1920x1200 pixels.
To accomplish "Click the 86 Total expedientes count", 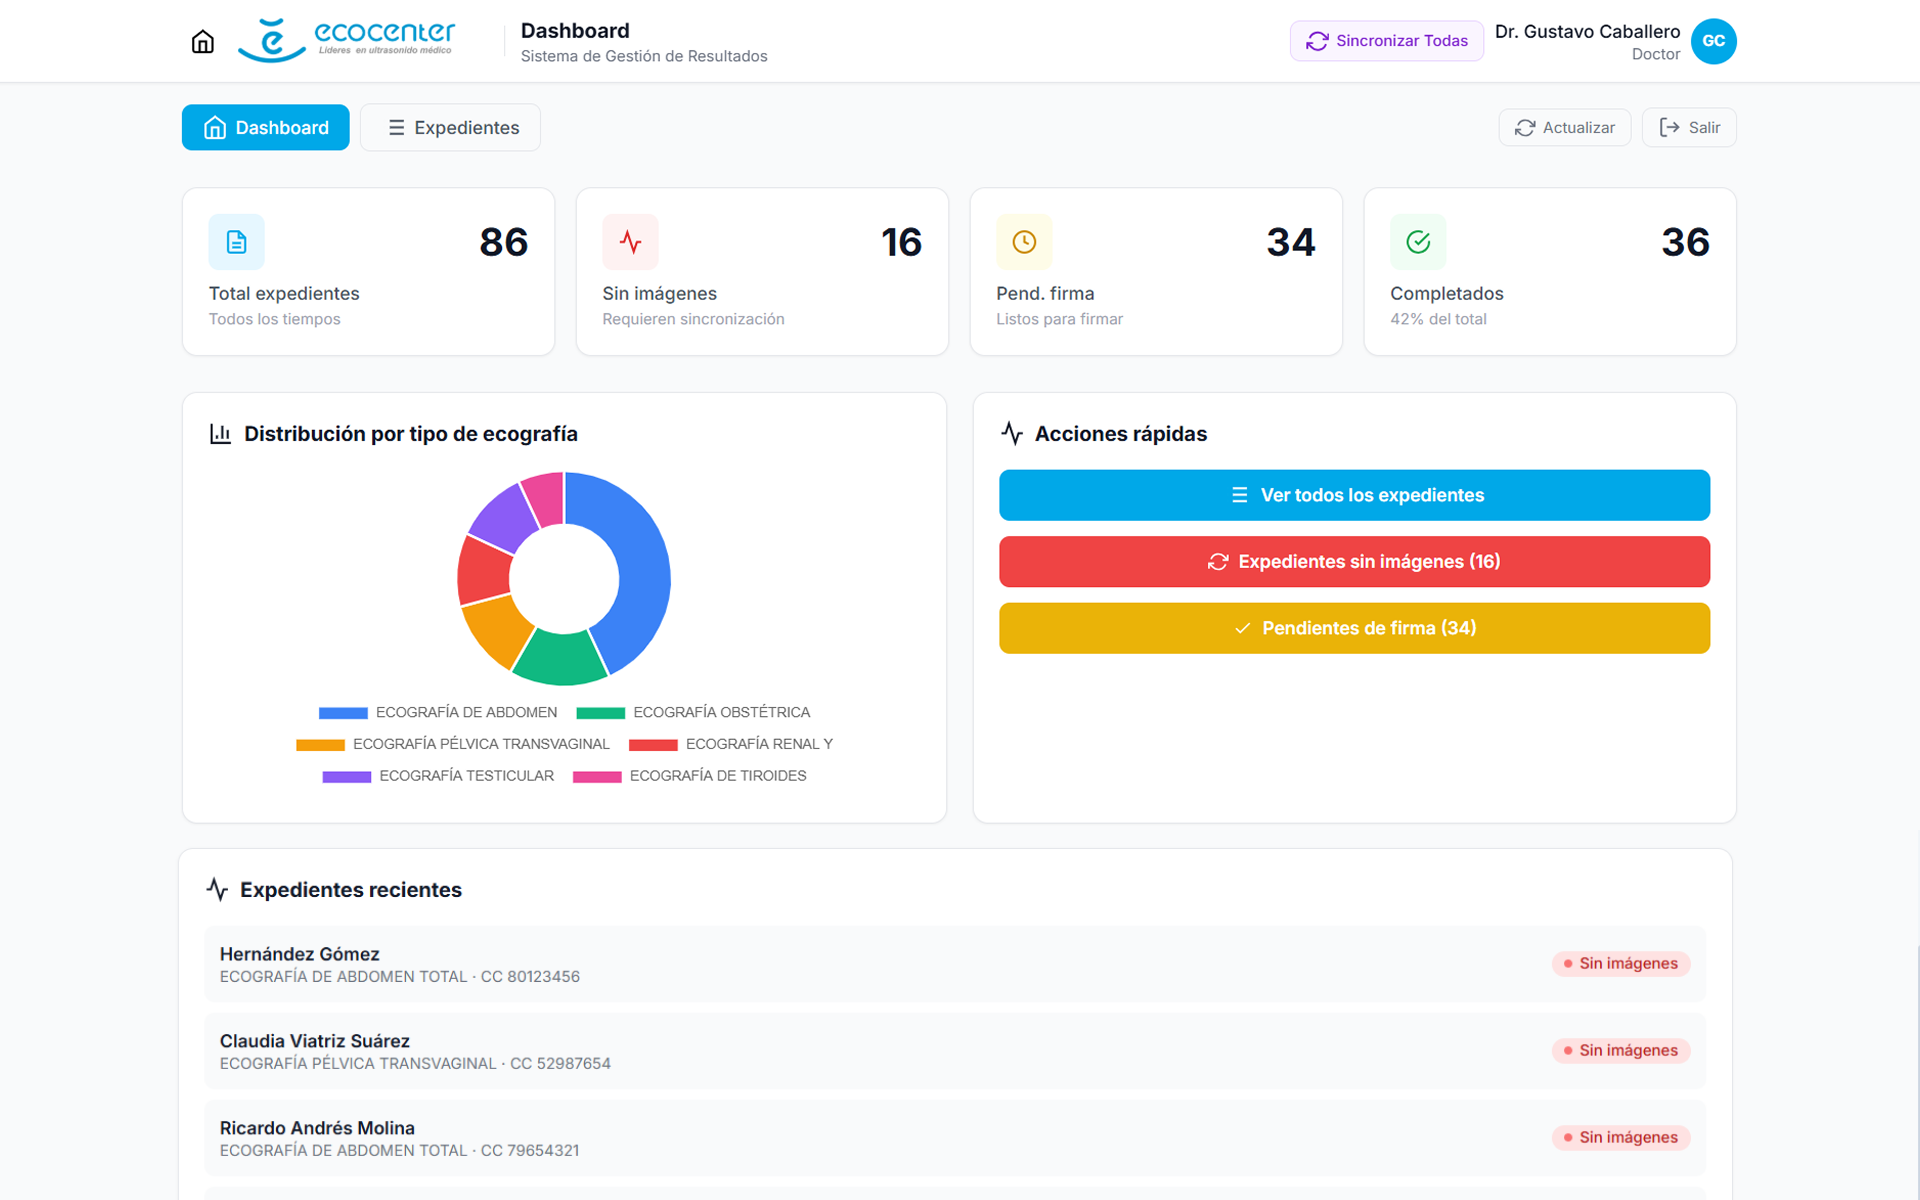I will coord(503,242).
